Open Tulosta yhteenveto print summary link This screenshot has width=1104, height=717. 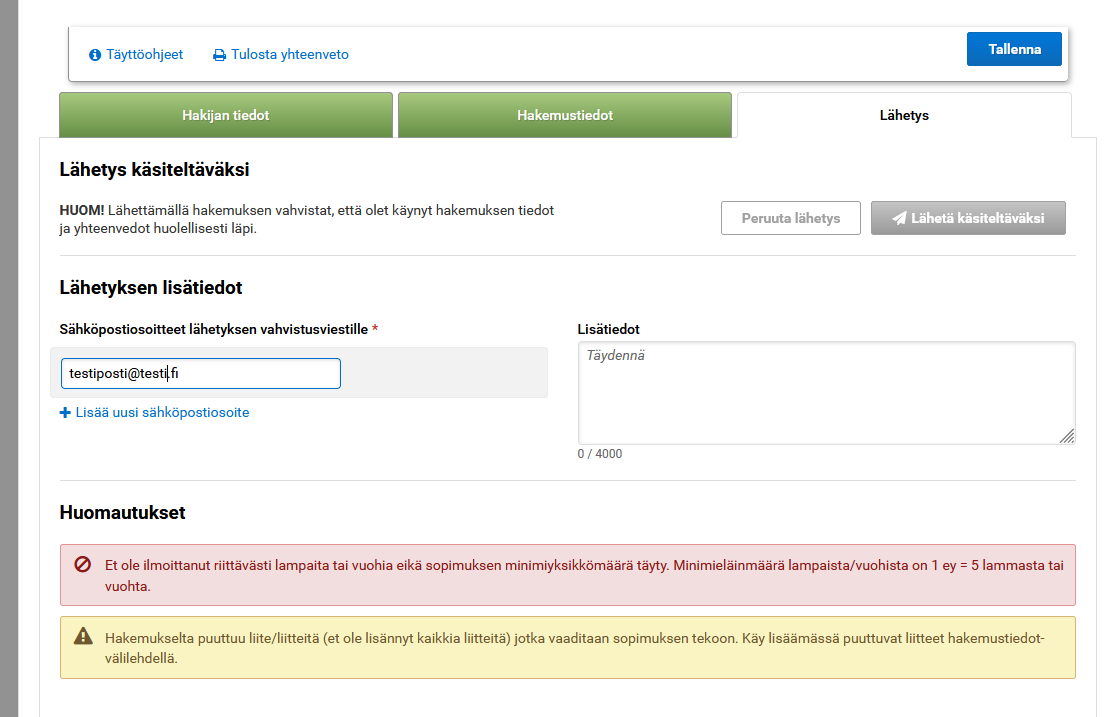(x=289, y=55)
